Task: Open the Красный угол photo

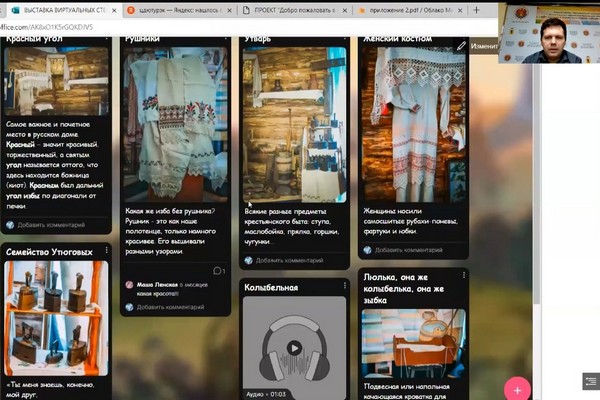Action: (56, 81)
